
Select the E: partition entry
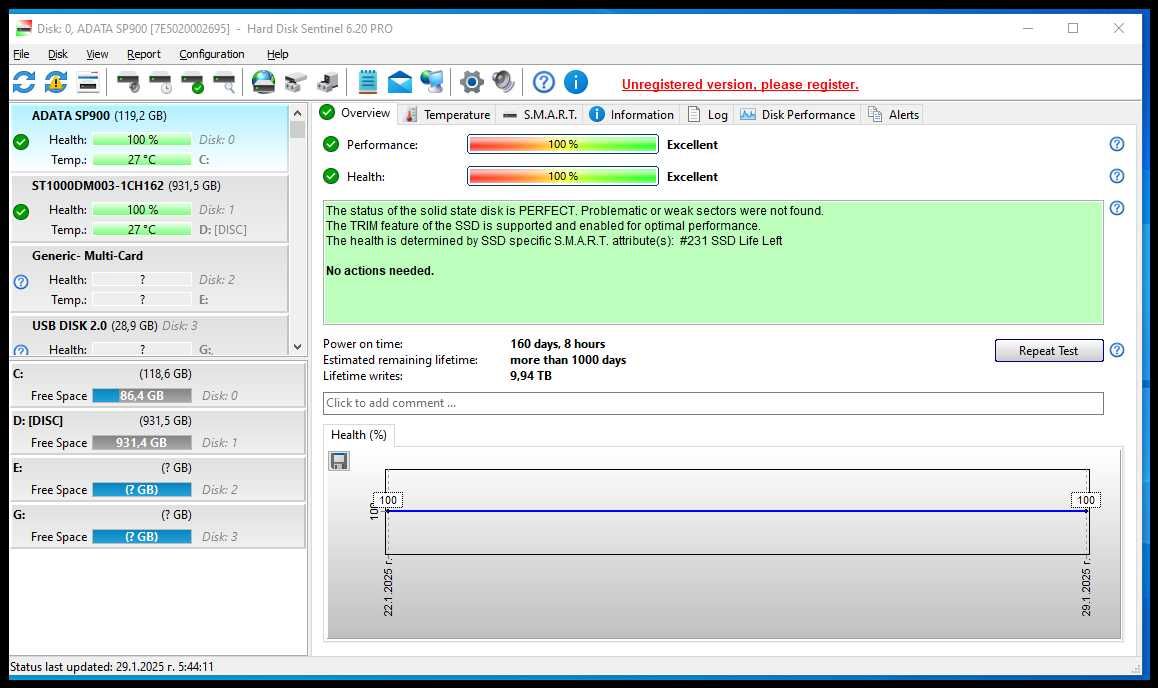[x=158, y=478]
